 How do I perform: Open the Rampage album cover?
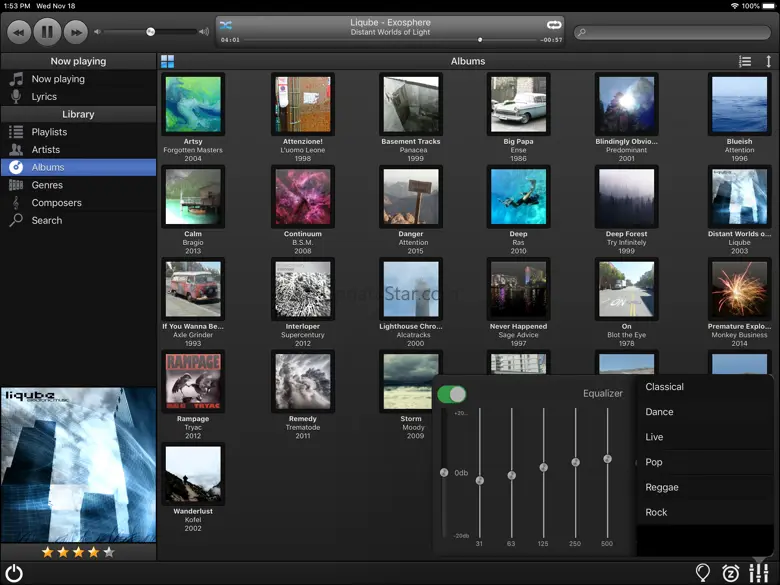[193, 382]
